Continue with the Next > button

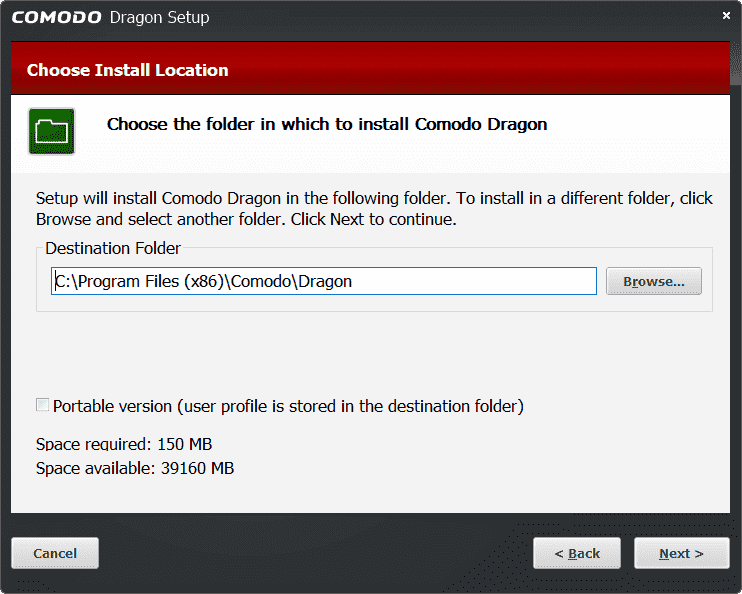tap(681, 553)
